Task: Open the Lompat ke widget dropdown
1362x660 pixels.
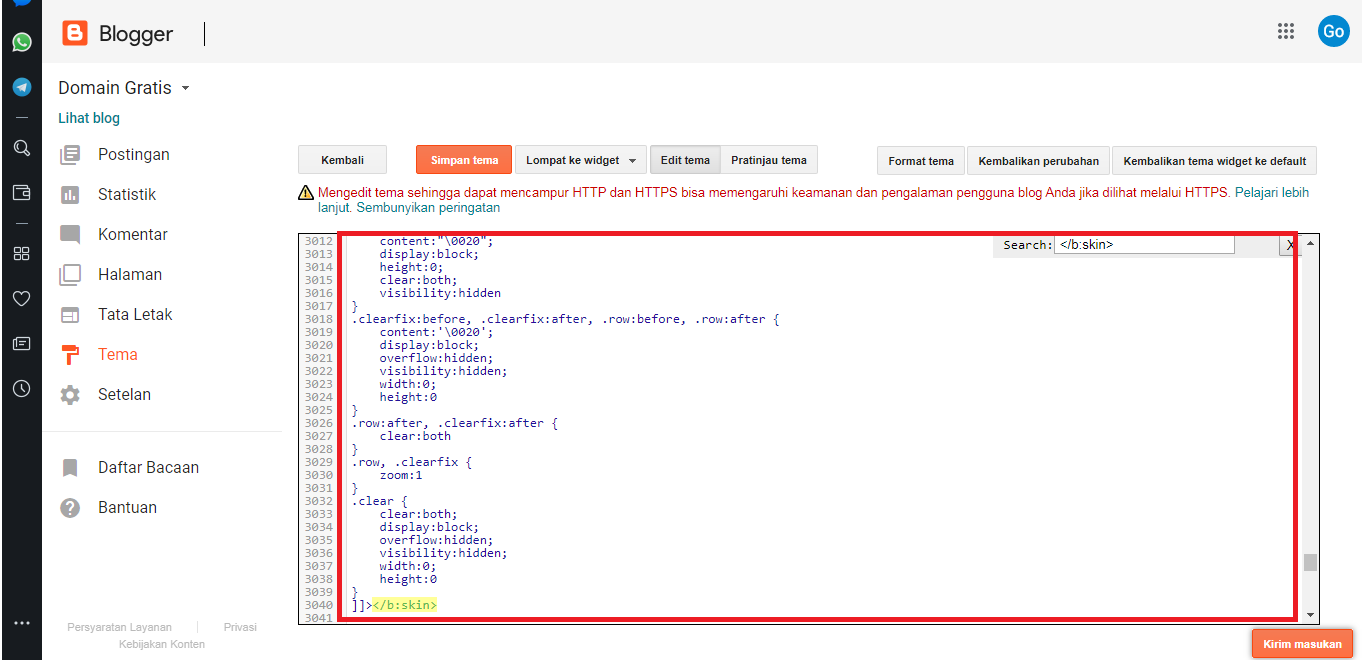Action: (x=580, y=160)
